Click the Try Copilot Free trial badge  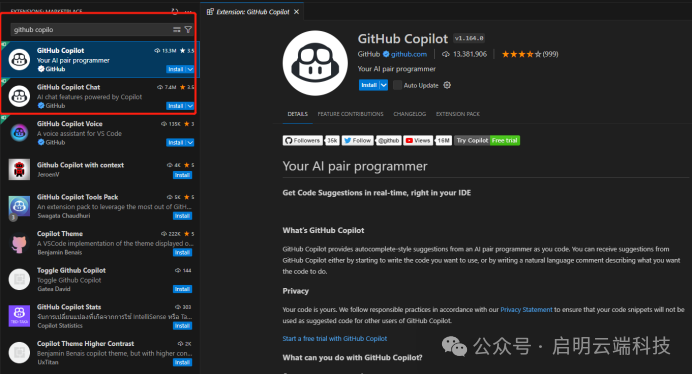487,140
